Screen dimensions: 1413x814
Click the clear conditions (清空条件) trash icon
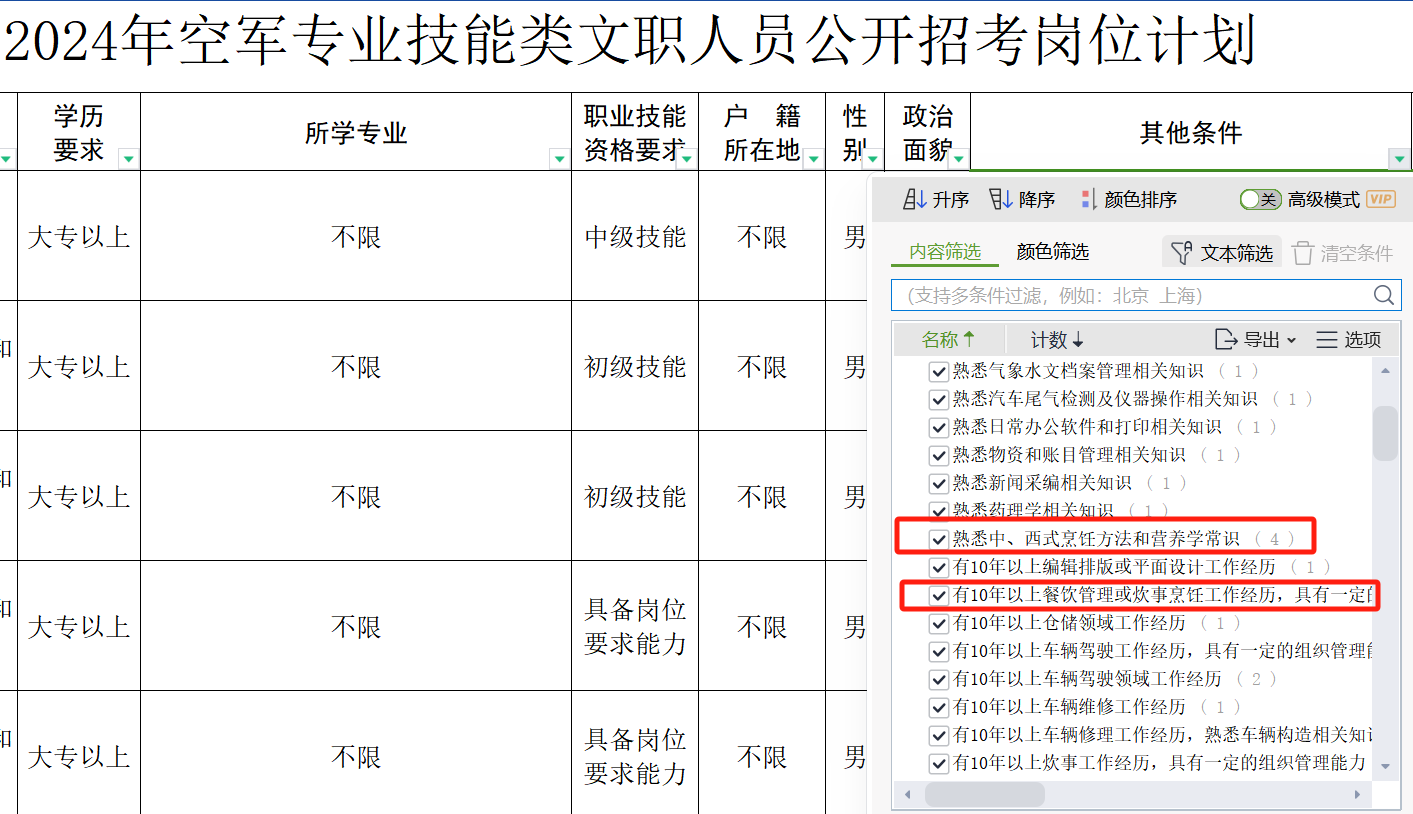(1302, 253)
